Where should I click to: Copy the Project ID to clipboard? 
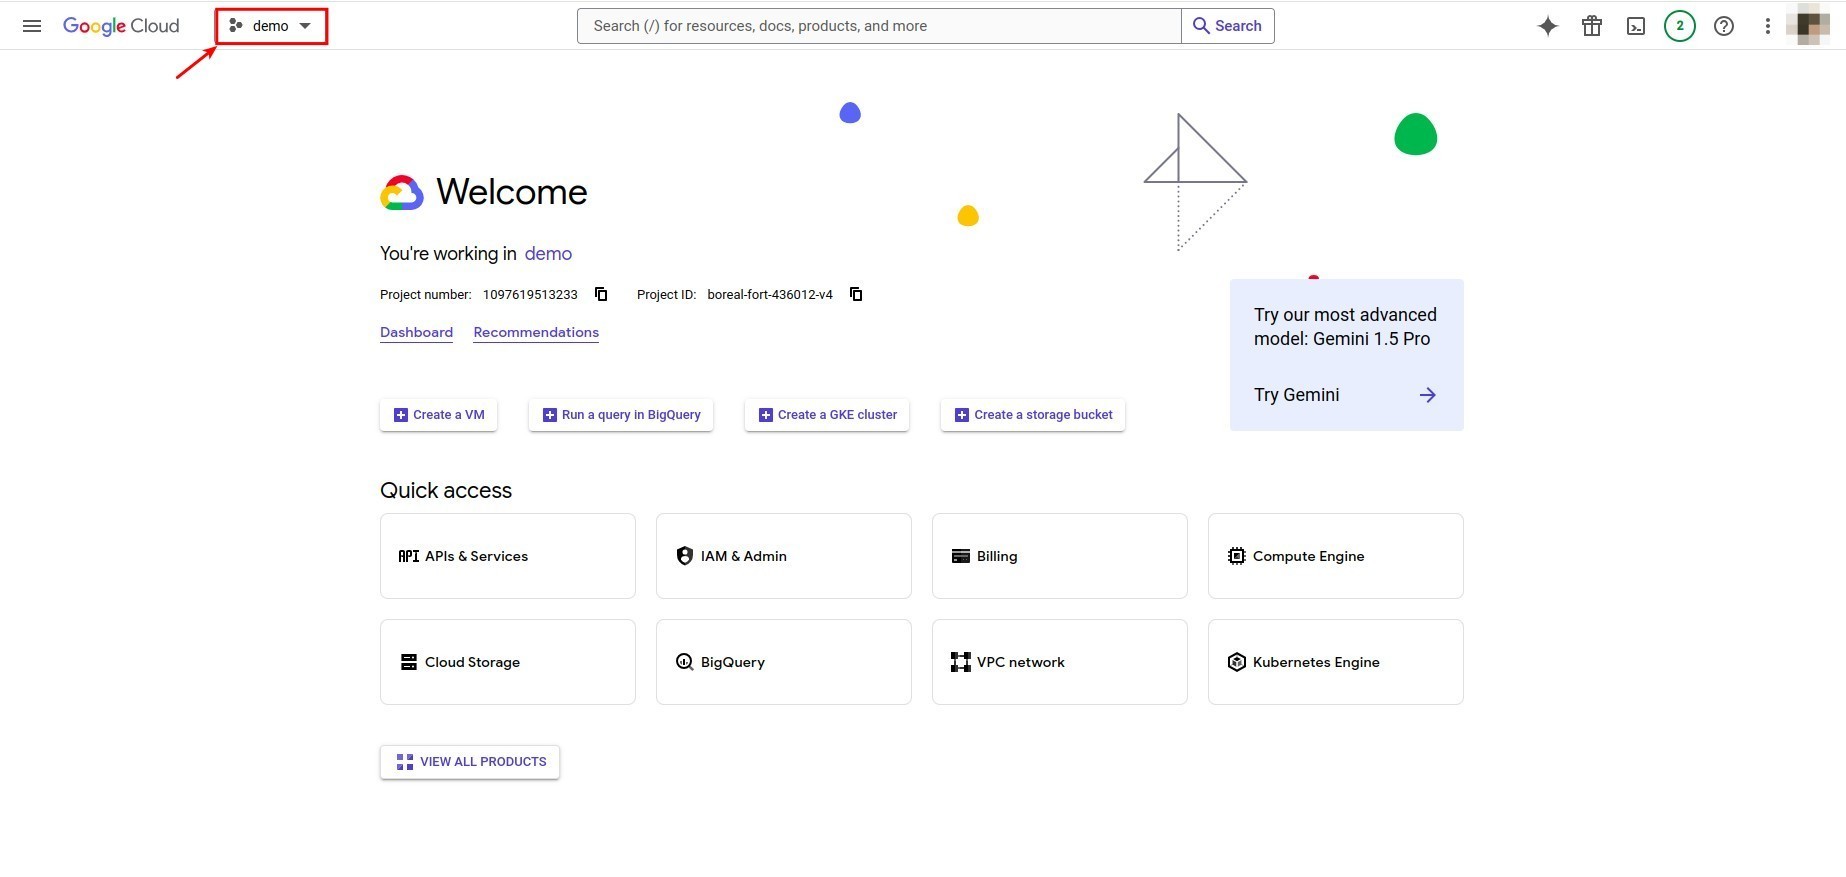pyautogui.click(x=856, y=294)
